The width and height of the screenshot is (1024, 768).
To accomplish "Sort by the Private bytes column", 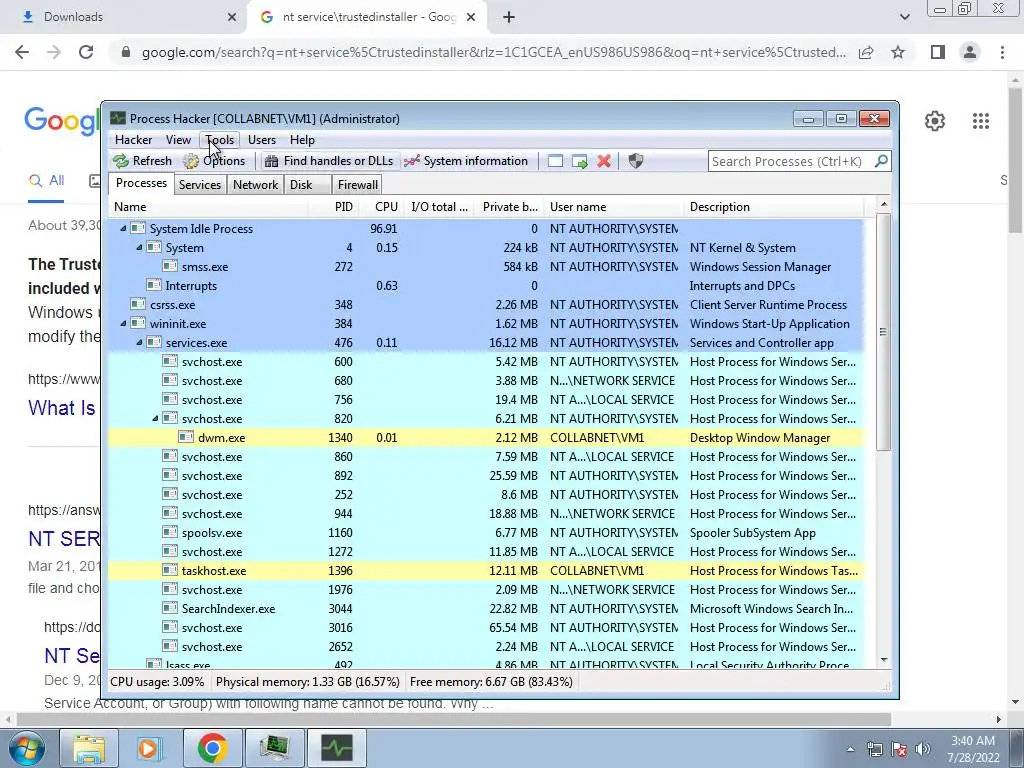I will [x=509, y=207].
